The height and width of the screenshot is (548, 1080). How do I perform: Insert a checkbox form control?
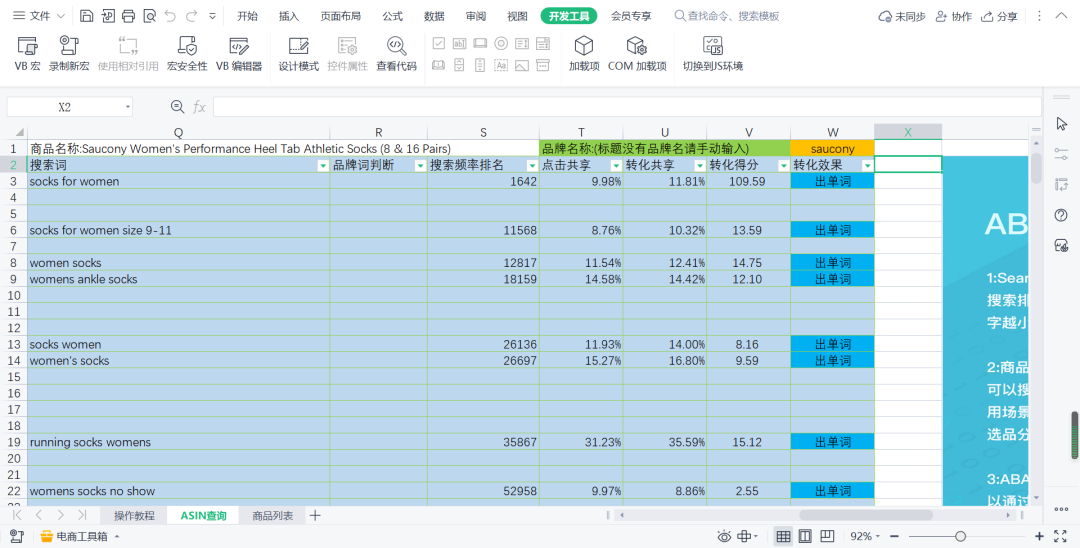[x=438, y=44]
